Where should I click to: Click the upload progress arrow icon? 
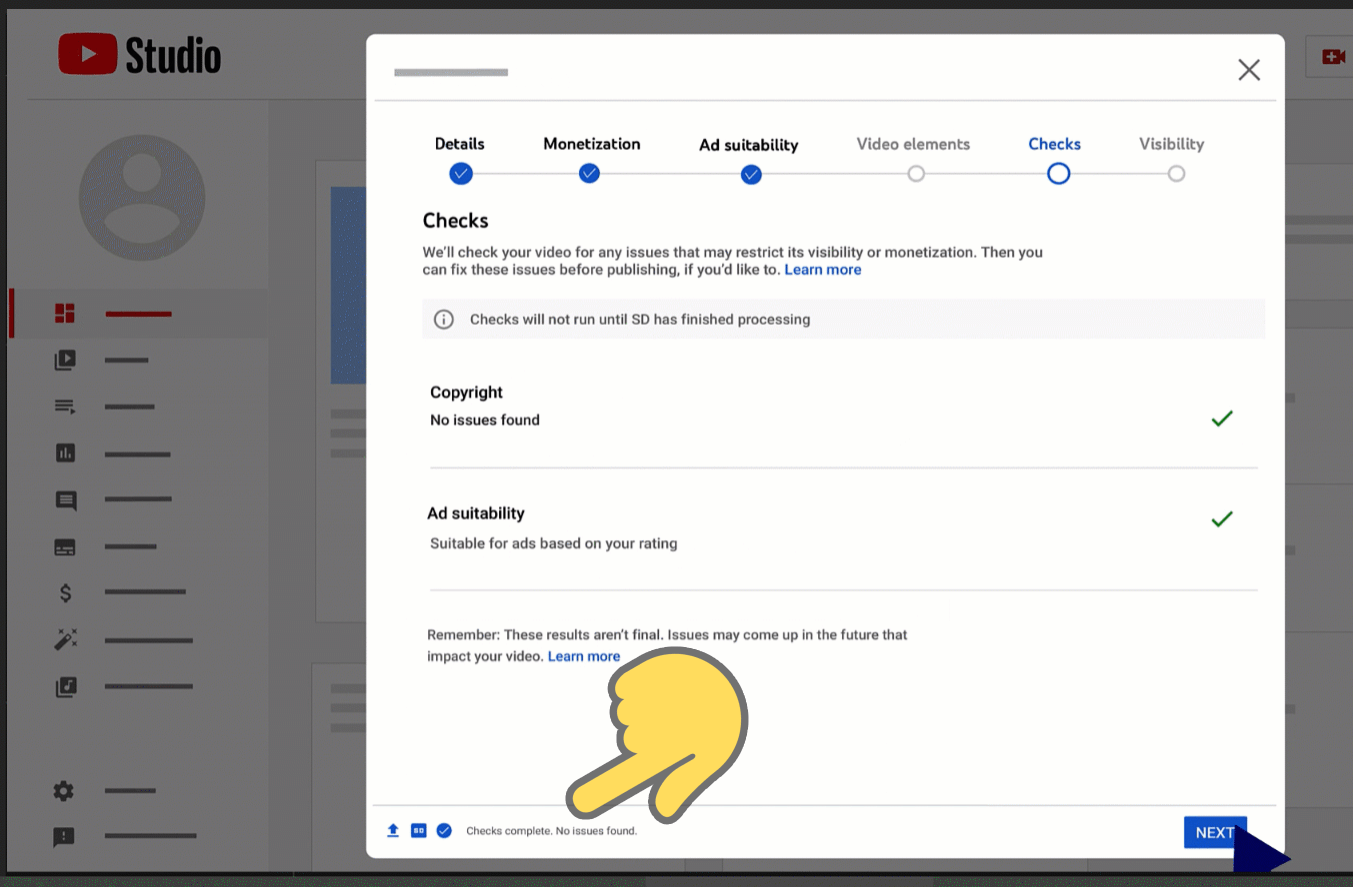tap(392, 830)
